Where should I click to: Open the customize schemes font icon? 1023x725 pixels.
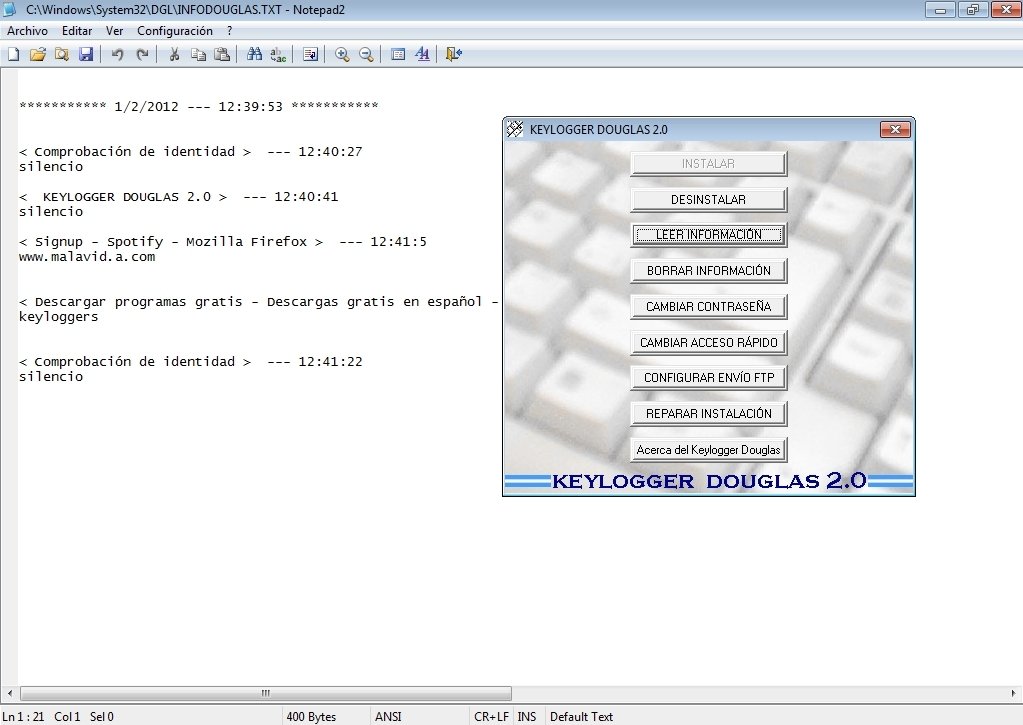[x=422, y=55]
